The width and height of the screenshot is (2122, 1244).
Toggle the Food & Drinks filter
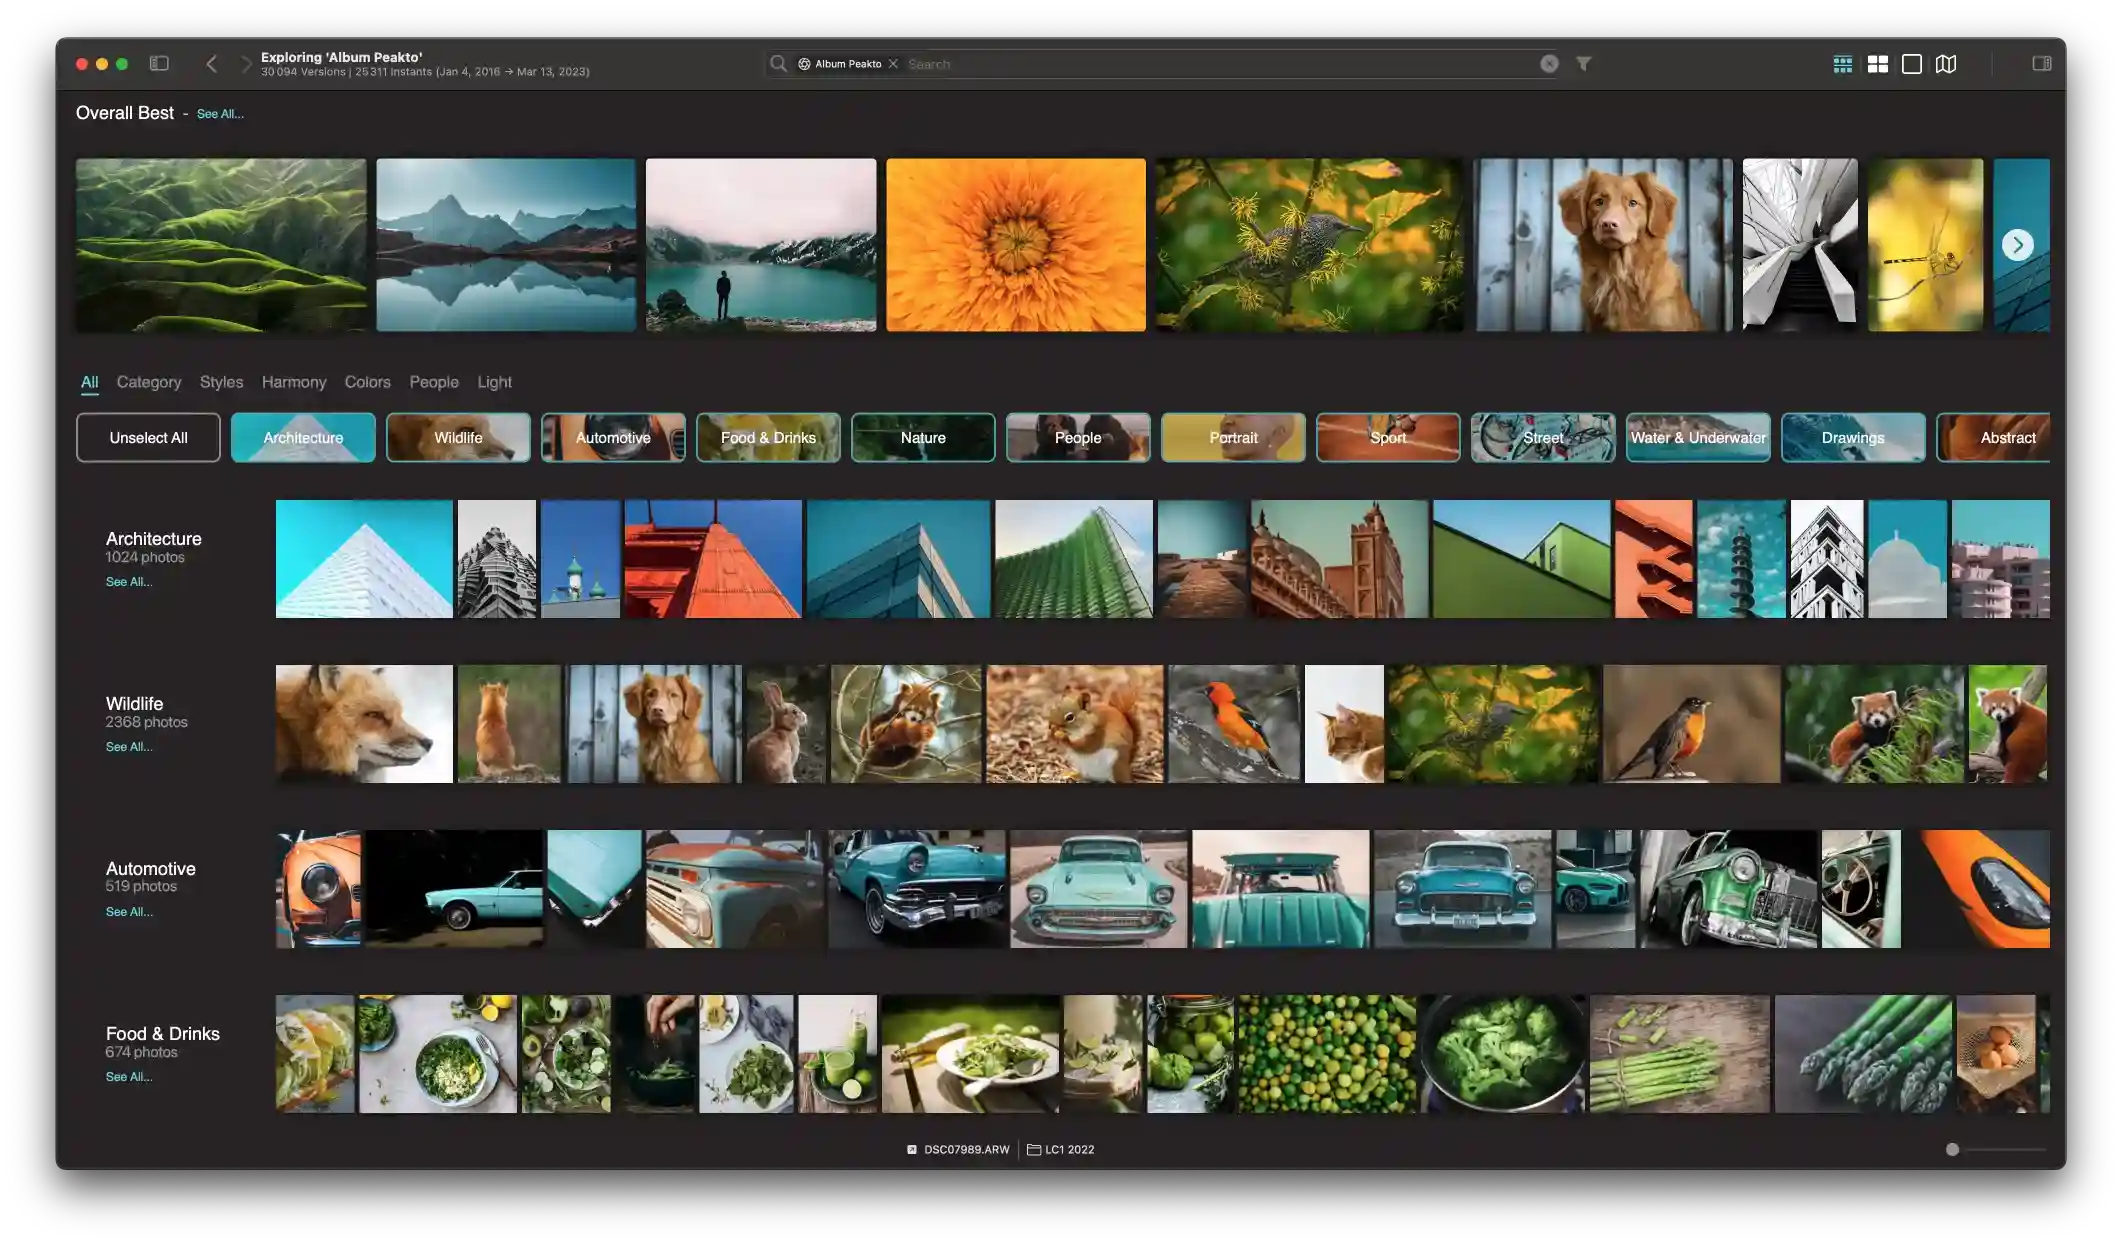tap(768, 438)
